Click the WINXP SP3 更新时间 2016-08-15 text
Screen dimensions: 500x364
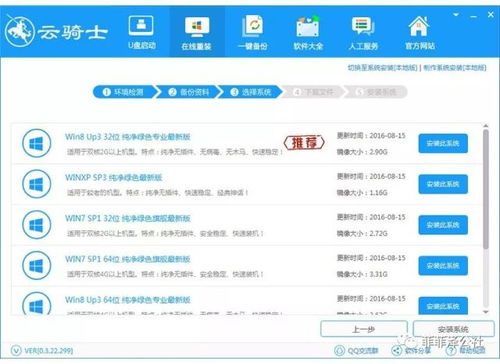coord(371,176)
